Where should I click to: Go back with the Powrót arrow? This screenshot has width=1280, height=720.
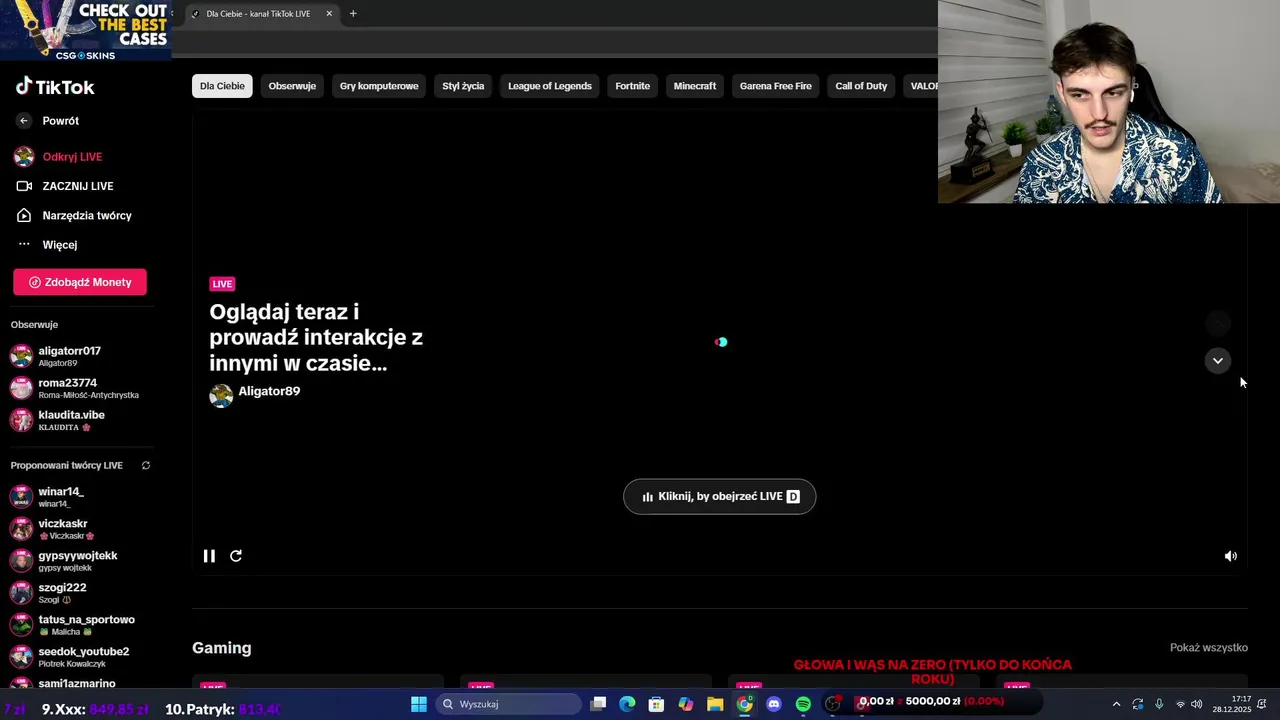[x=24, y=121]
